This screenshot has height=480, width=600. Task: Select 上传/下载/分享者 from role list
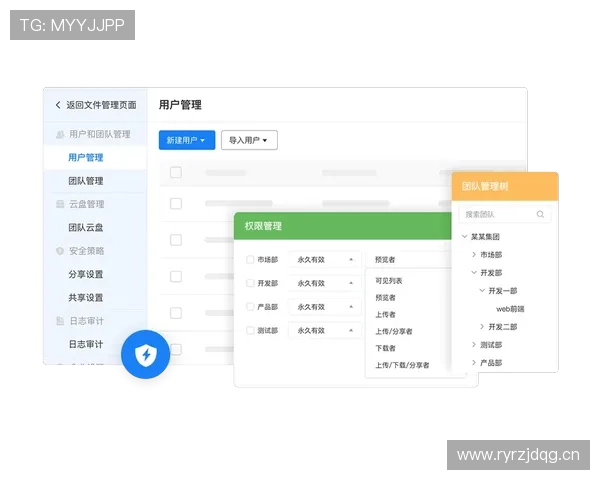tap(402, 365)
